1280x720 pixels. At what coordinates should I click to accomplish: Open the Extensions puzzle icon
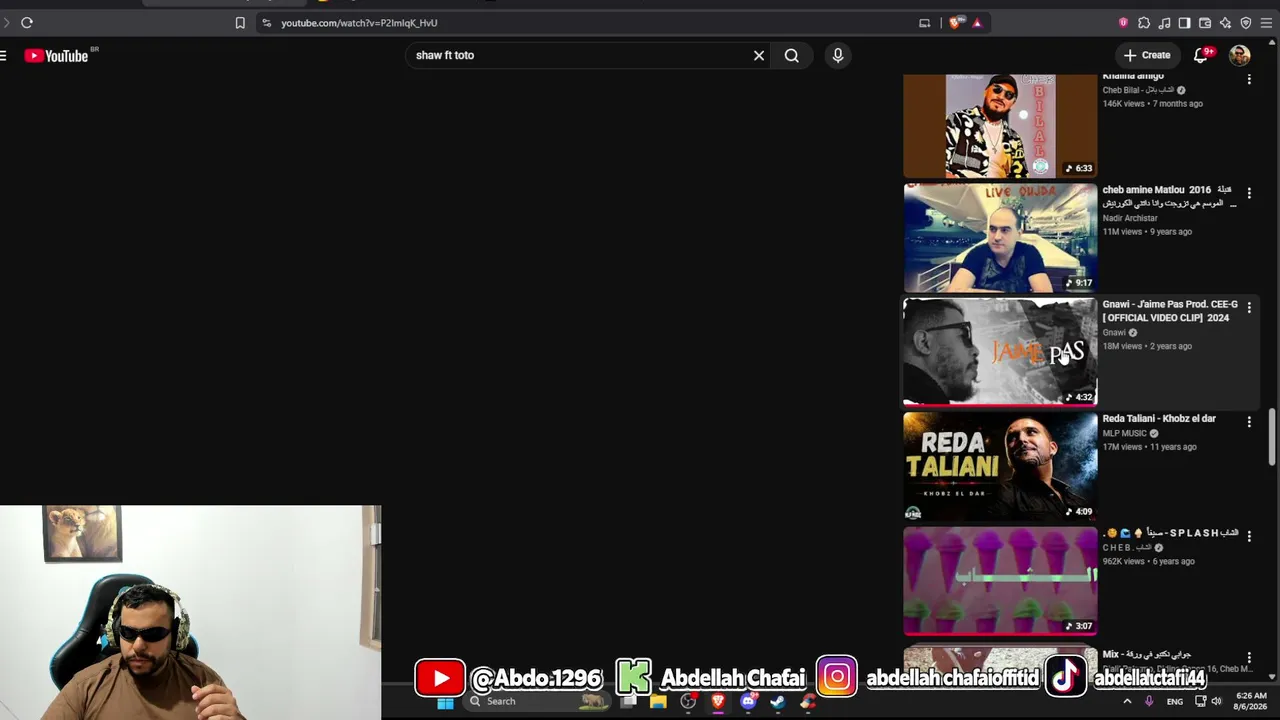[1144, 23]
